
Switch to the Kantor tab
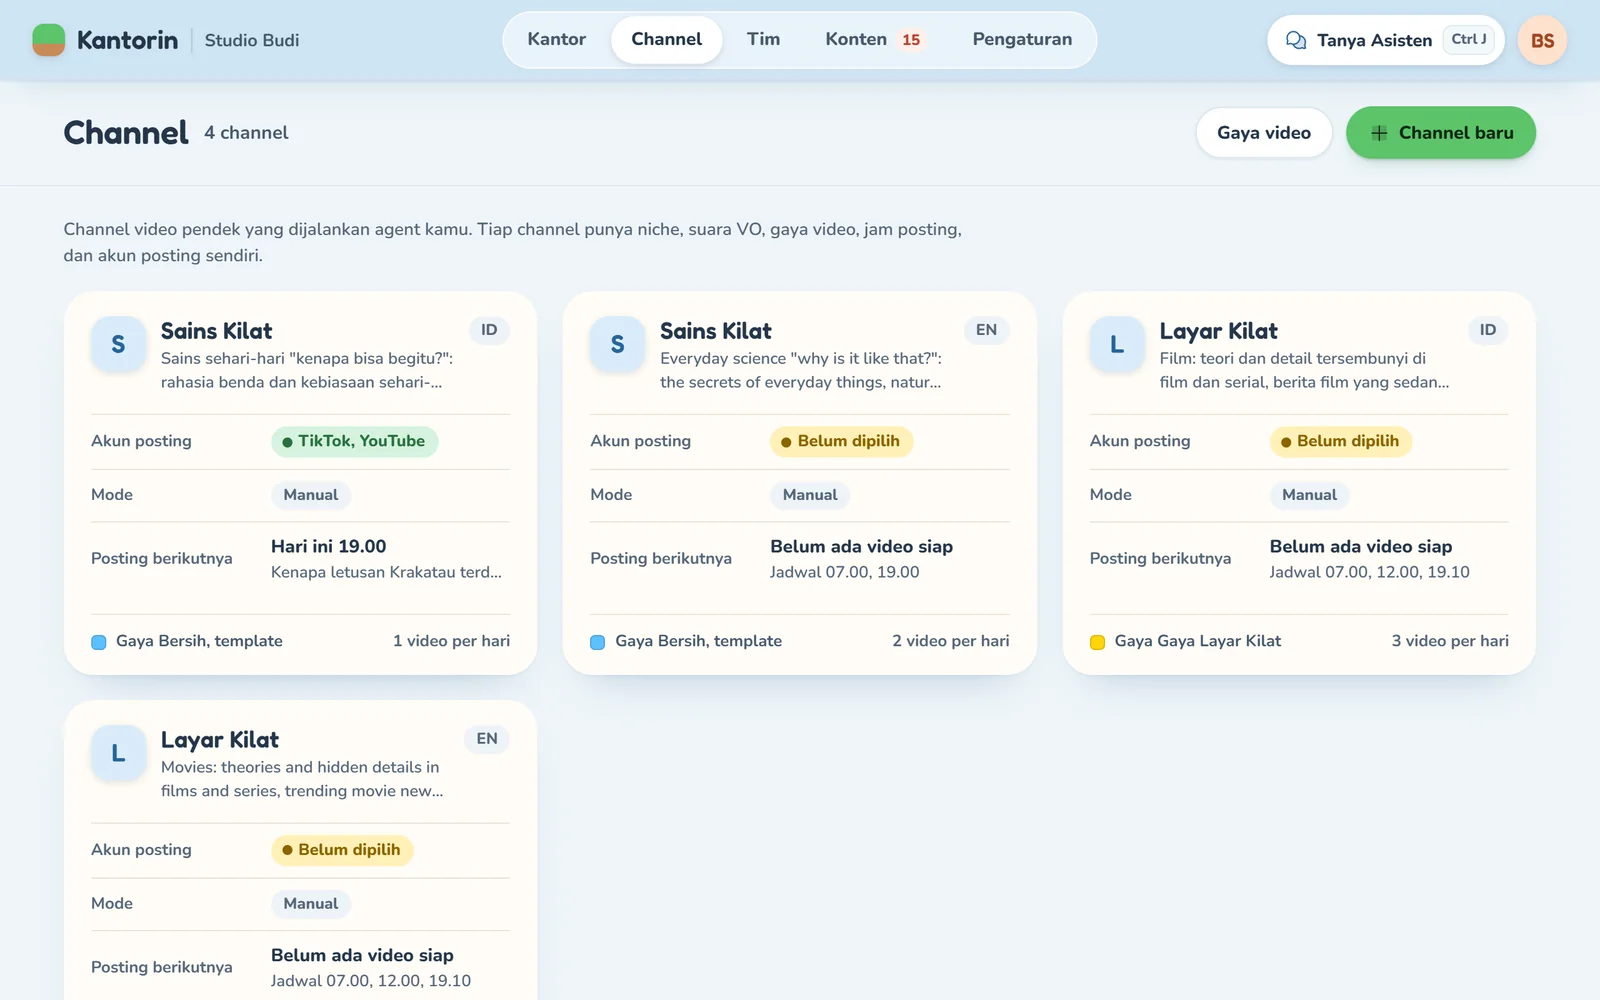[x=557, y=39]
